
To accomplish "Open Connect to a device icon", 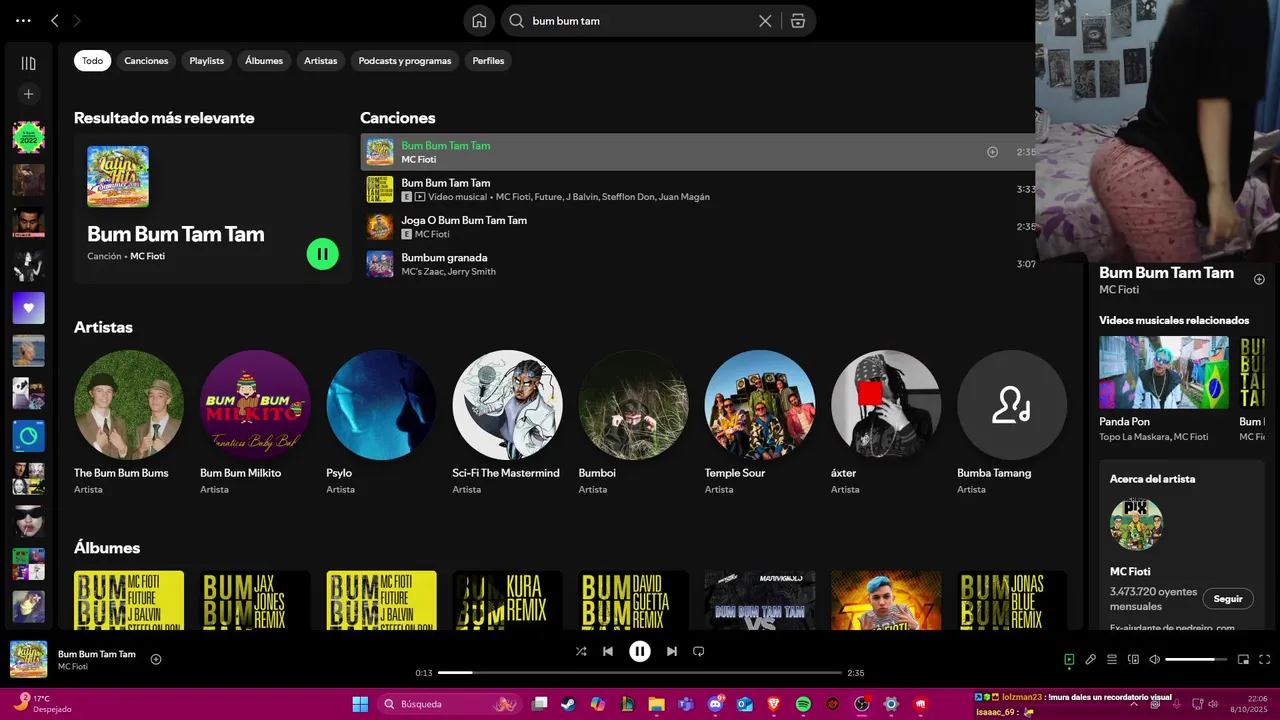I will click(x=1133, y=660).
